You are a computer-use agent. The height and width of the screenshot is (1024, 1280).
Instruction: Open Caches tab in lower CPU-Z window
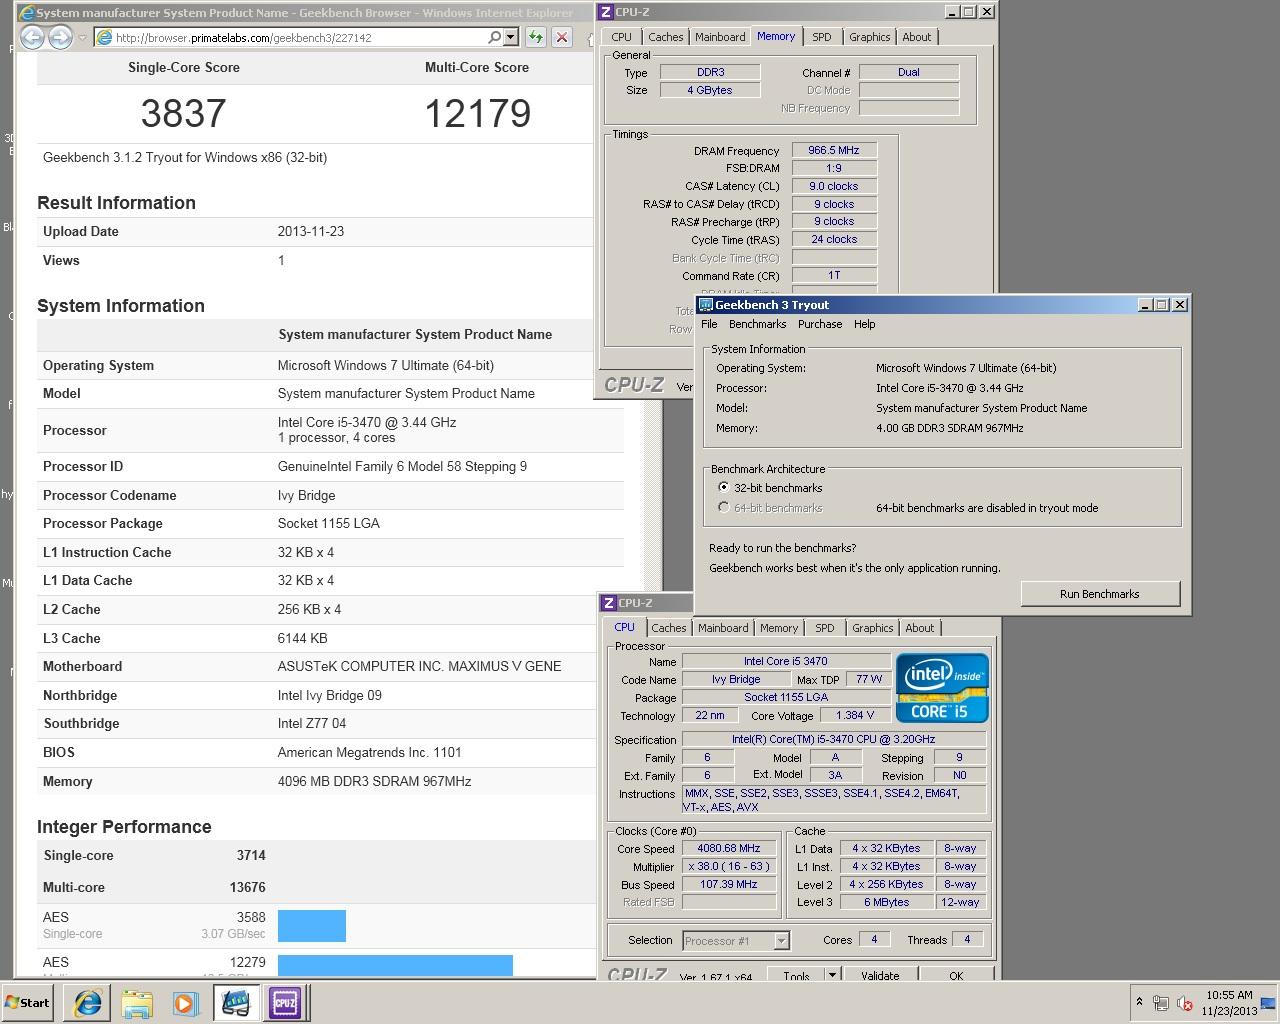[668, 628]
